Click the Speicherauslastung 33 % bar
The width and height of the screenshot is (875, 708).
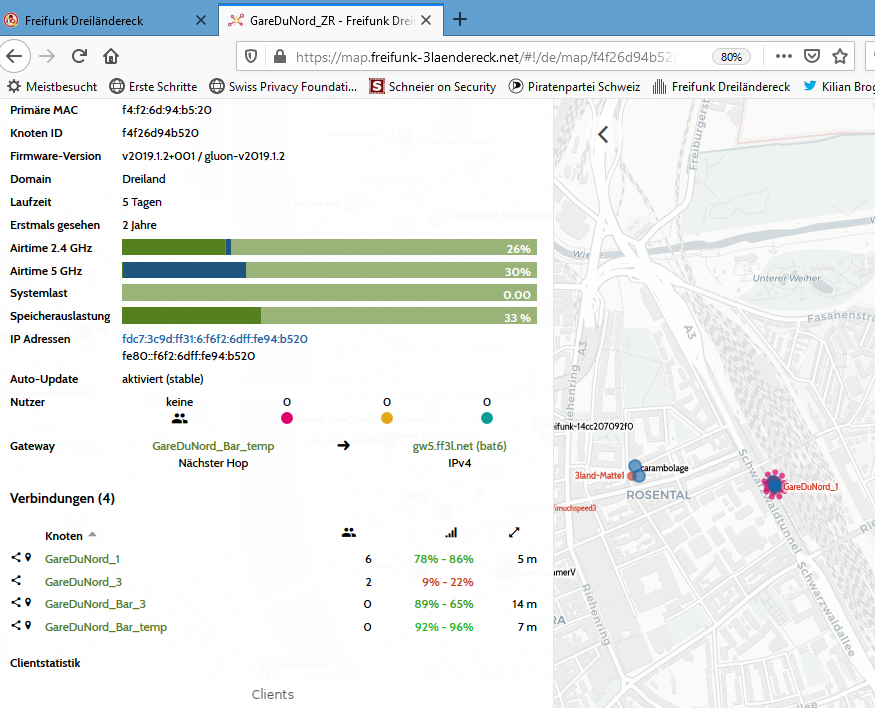329,315
